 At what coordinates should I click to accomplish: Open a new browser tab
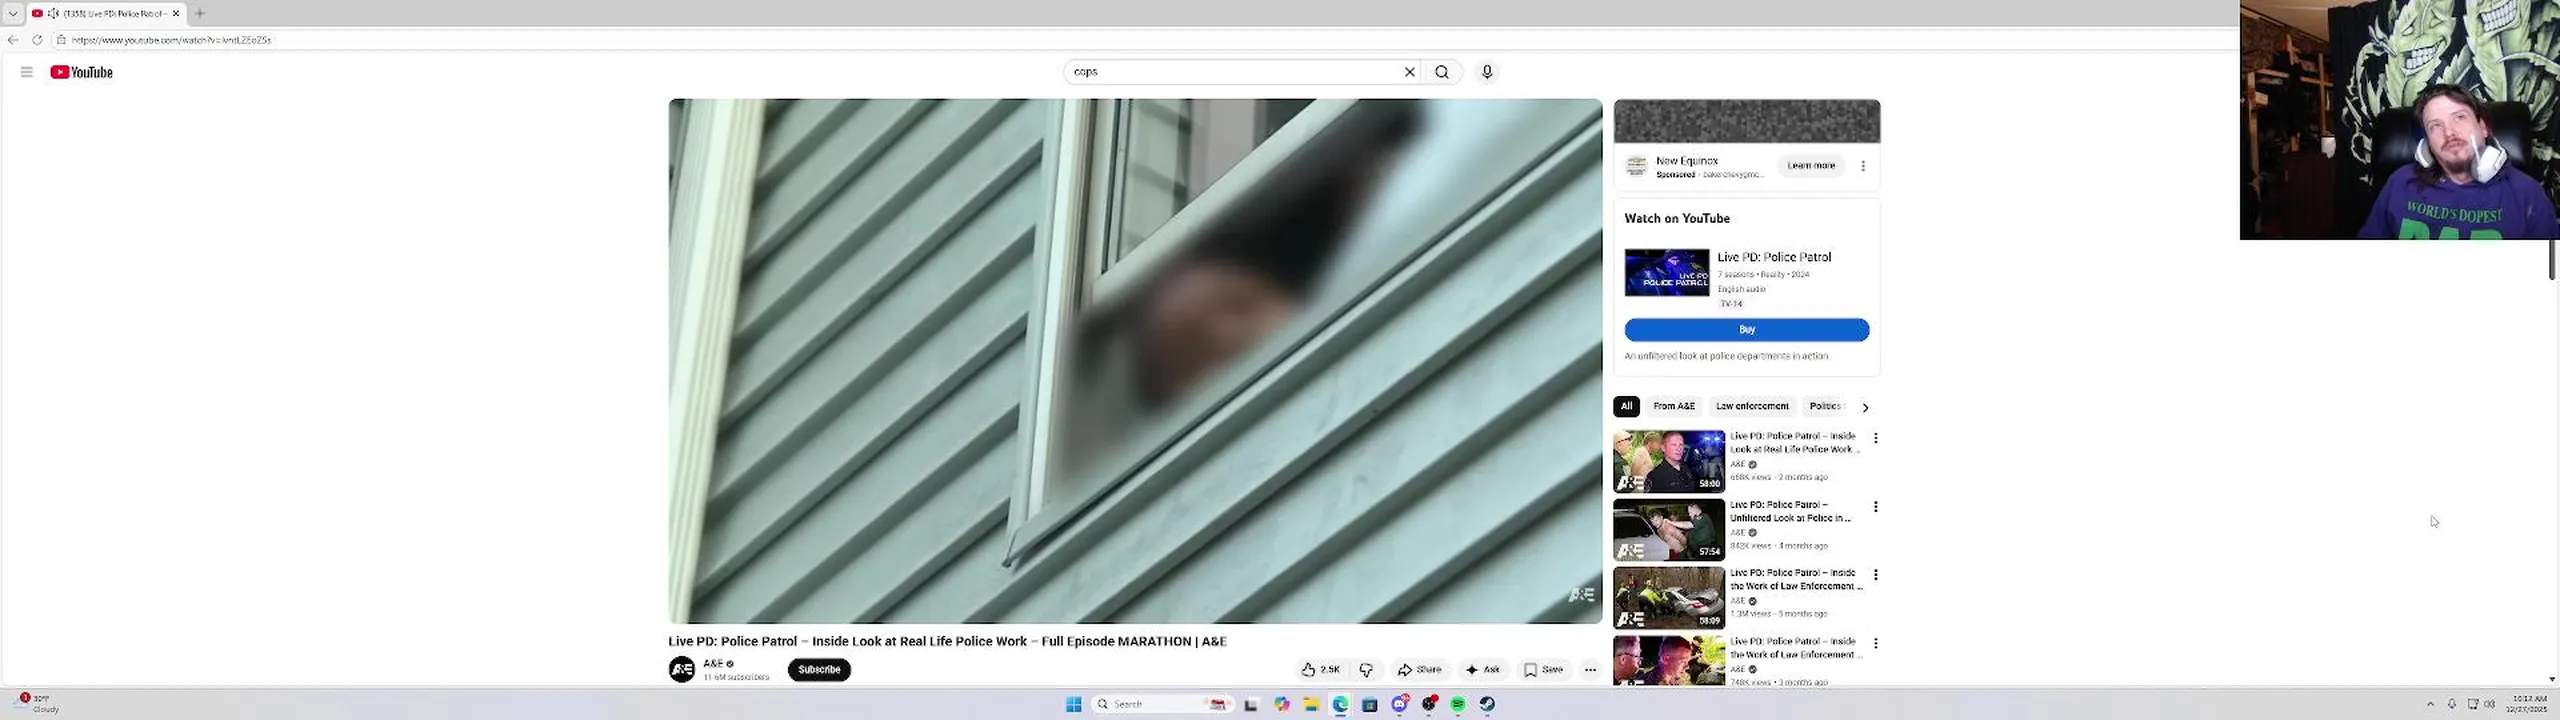tap(200, 13)
